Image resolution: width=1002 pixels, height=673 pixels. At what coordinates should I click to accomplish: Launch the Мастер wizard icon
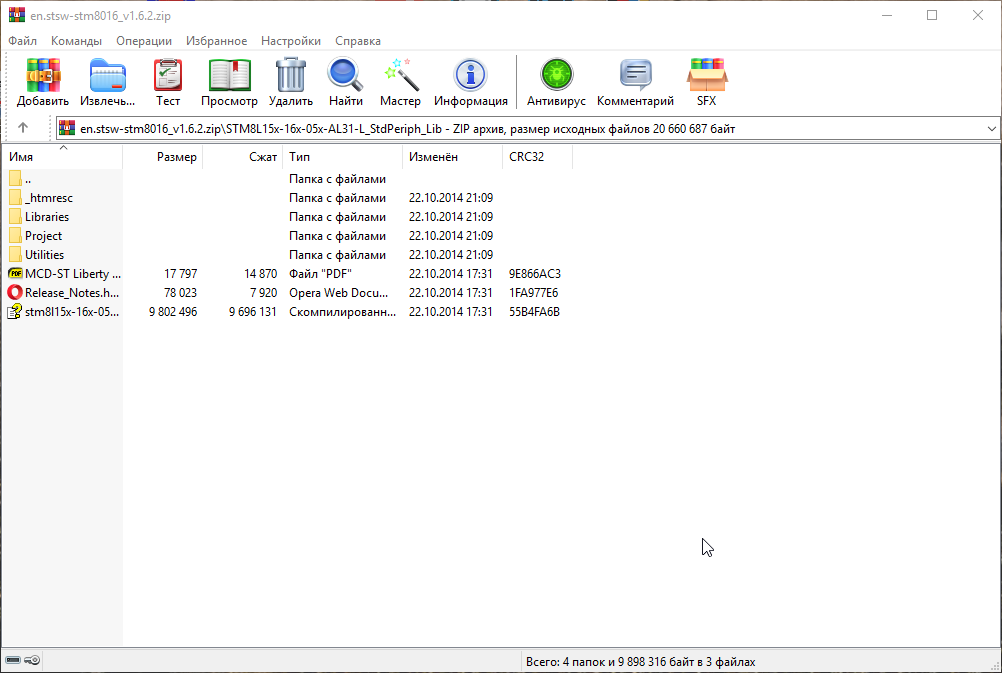point(401,75)
